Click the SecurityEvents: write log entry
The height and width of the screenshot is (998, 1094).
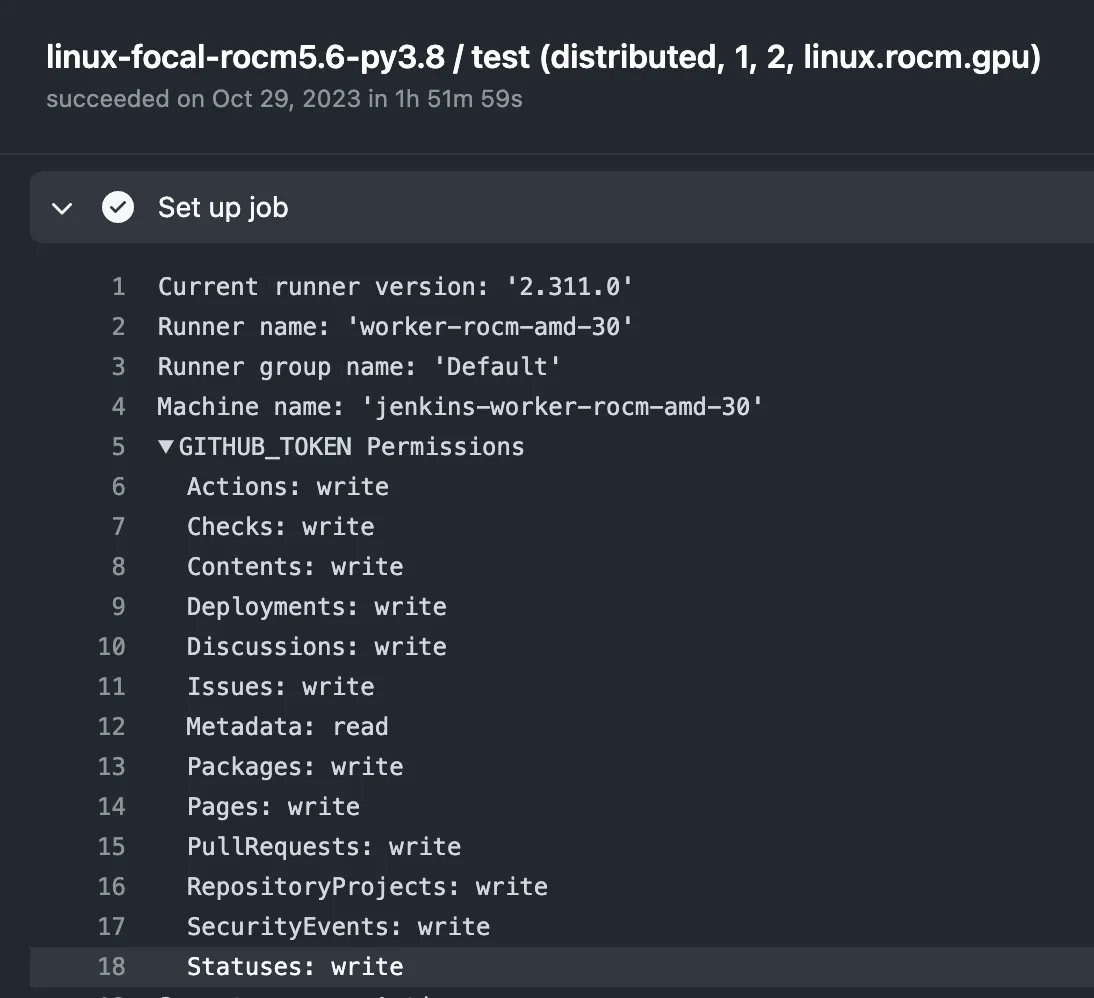(338, 927)
